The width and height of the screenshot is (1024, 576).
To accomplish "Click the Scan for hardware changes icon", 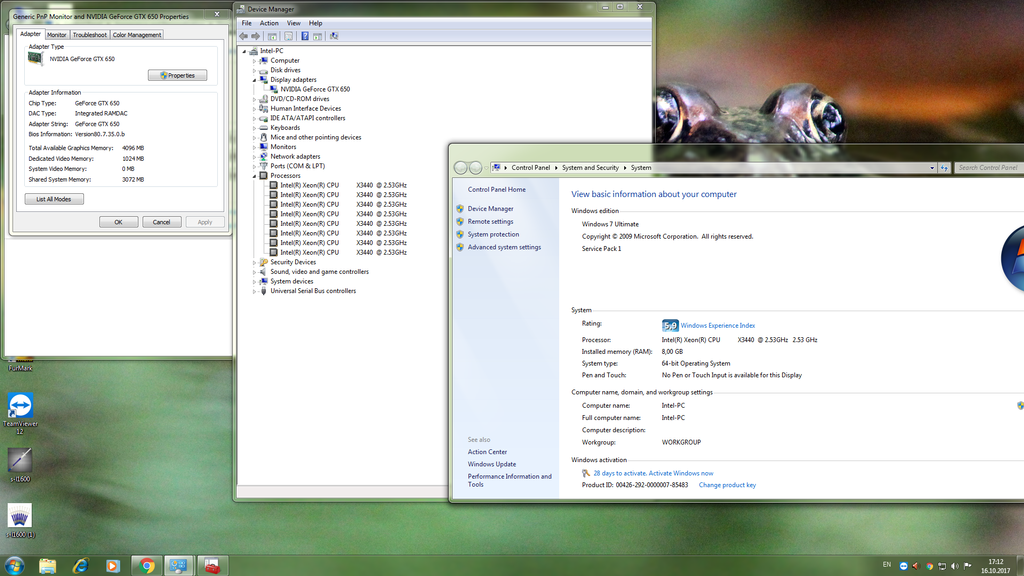I will coord(334,36).
